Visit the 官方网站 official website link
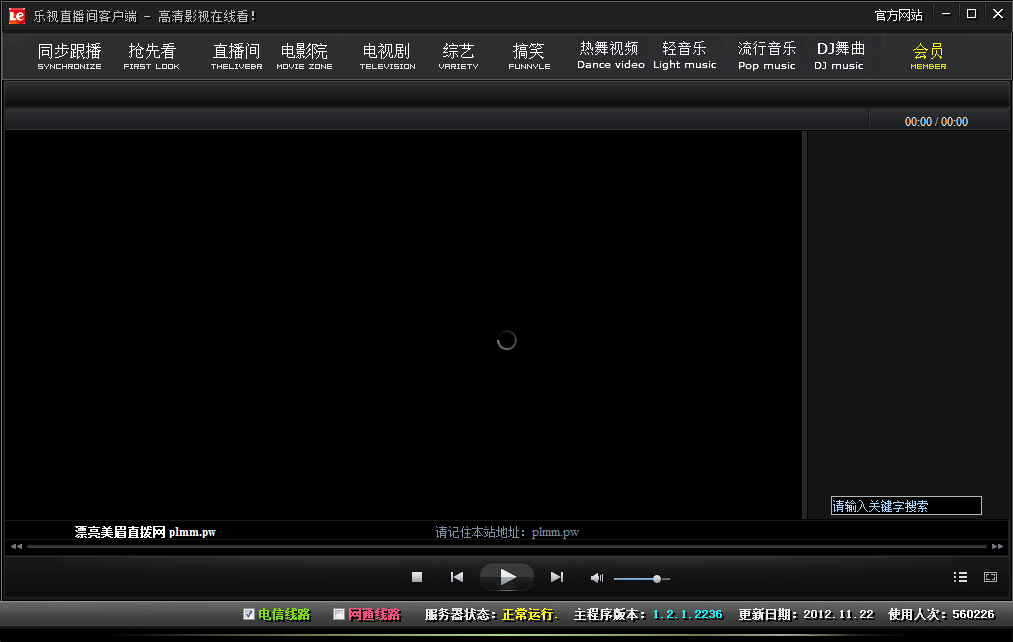Viewport: 1013px width, 642px height. click(x=898, y=15)
